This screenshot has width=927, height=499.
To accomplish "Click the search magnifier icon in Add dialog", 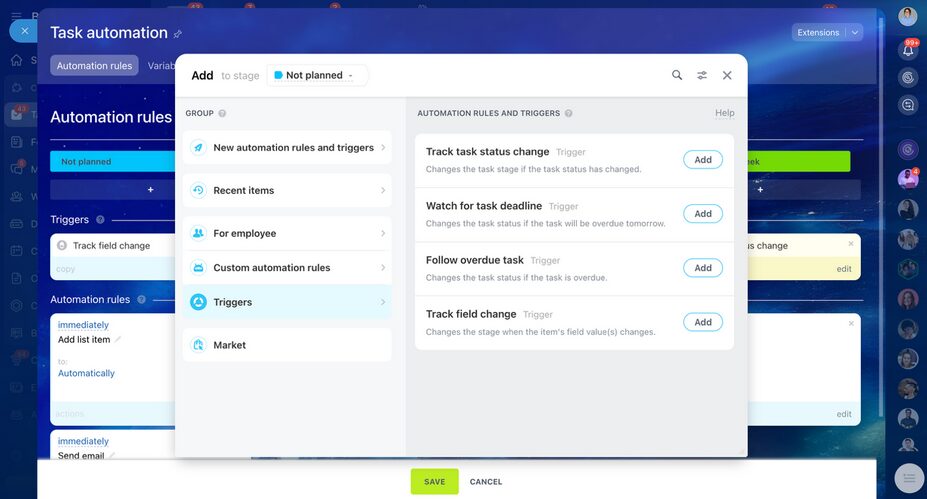I will [x=677, y=75].
